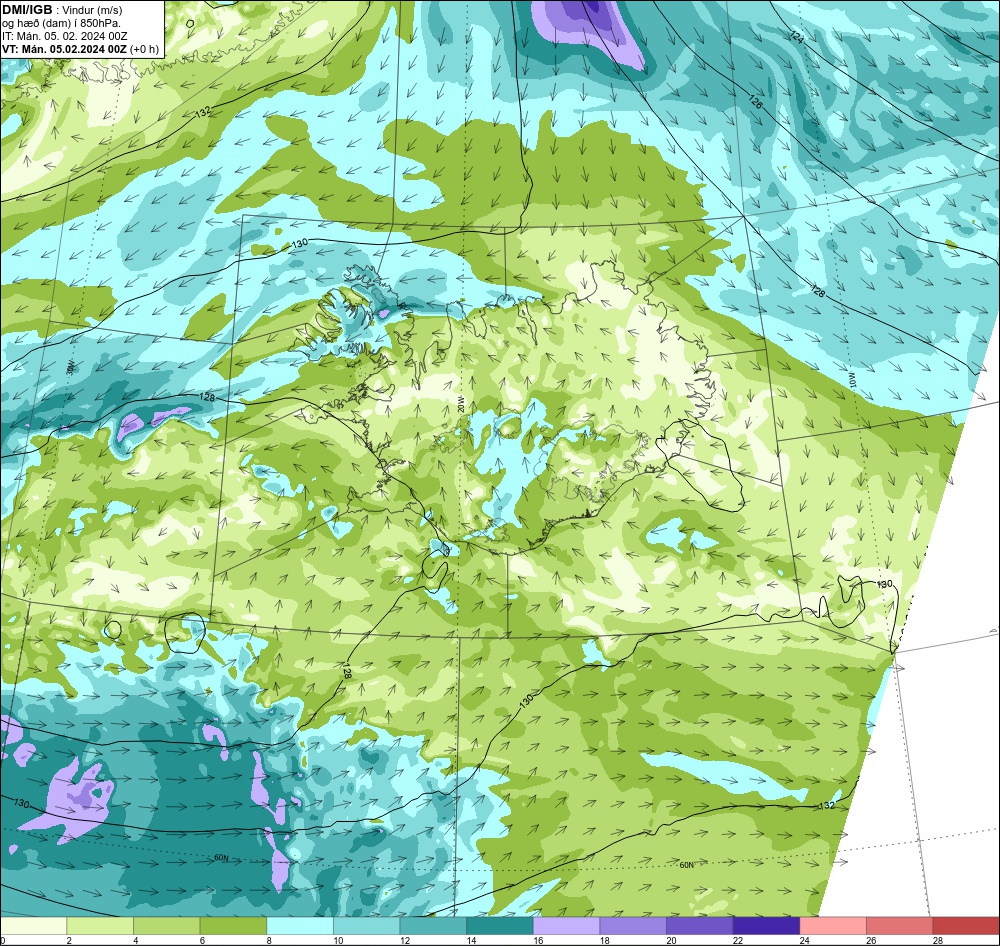Click the 14–16 m/s dark teal legend swatch
Screen dimensions: 1000x946
pyautogui.click(x=500, y=926)
